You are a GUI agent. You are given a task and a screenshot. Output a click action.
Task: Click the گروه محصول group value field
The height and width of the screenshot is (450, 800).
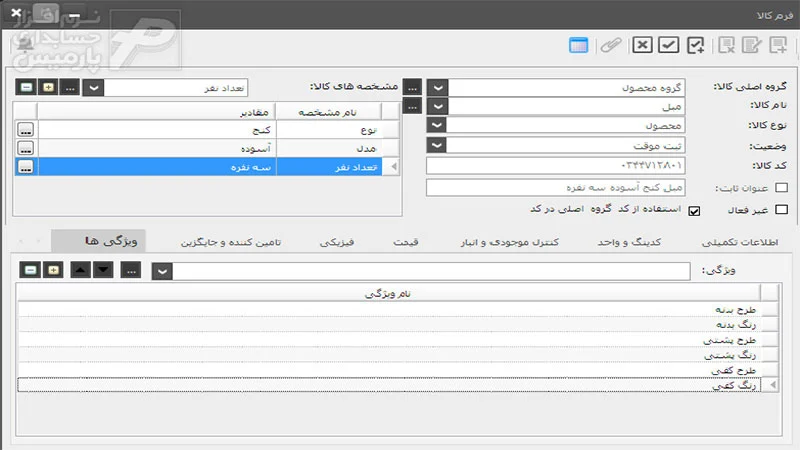(x=566, y=88)
